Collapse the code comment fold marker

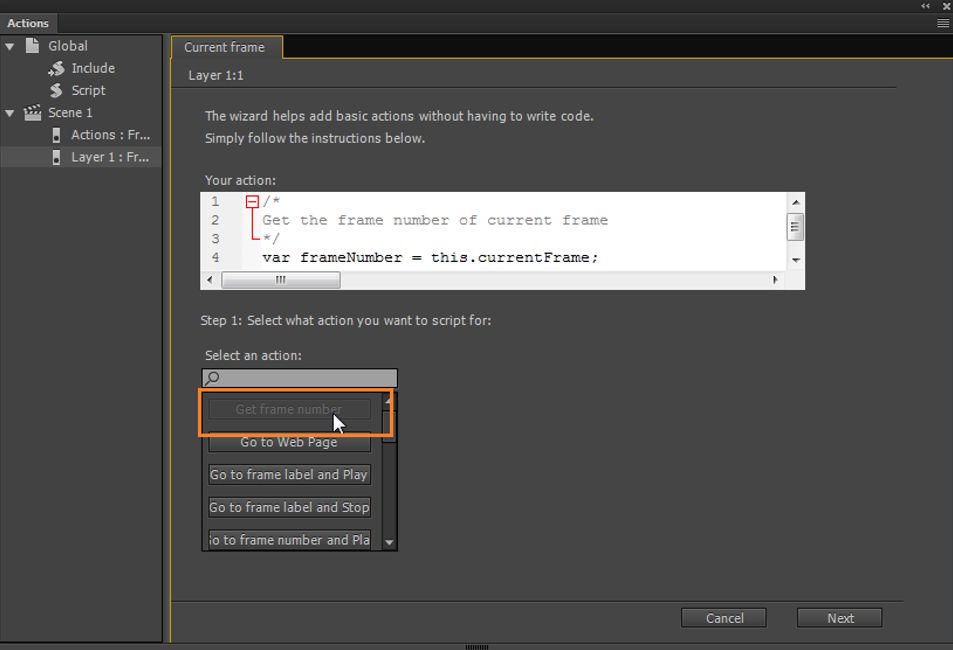tap(252, 201)
